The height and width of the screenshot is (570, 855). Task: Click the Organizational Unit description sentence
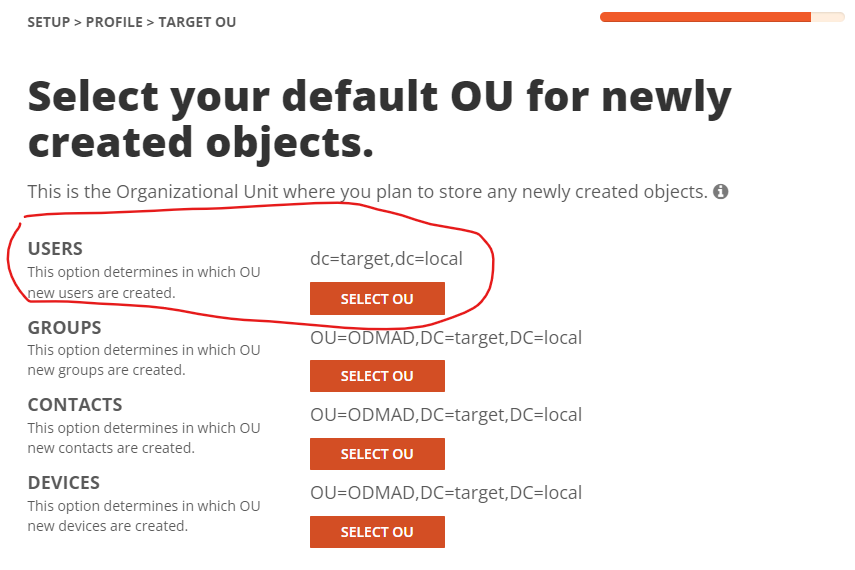point(368,192)
